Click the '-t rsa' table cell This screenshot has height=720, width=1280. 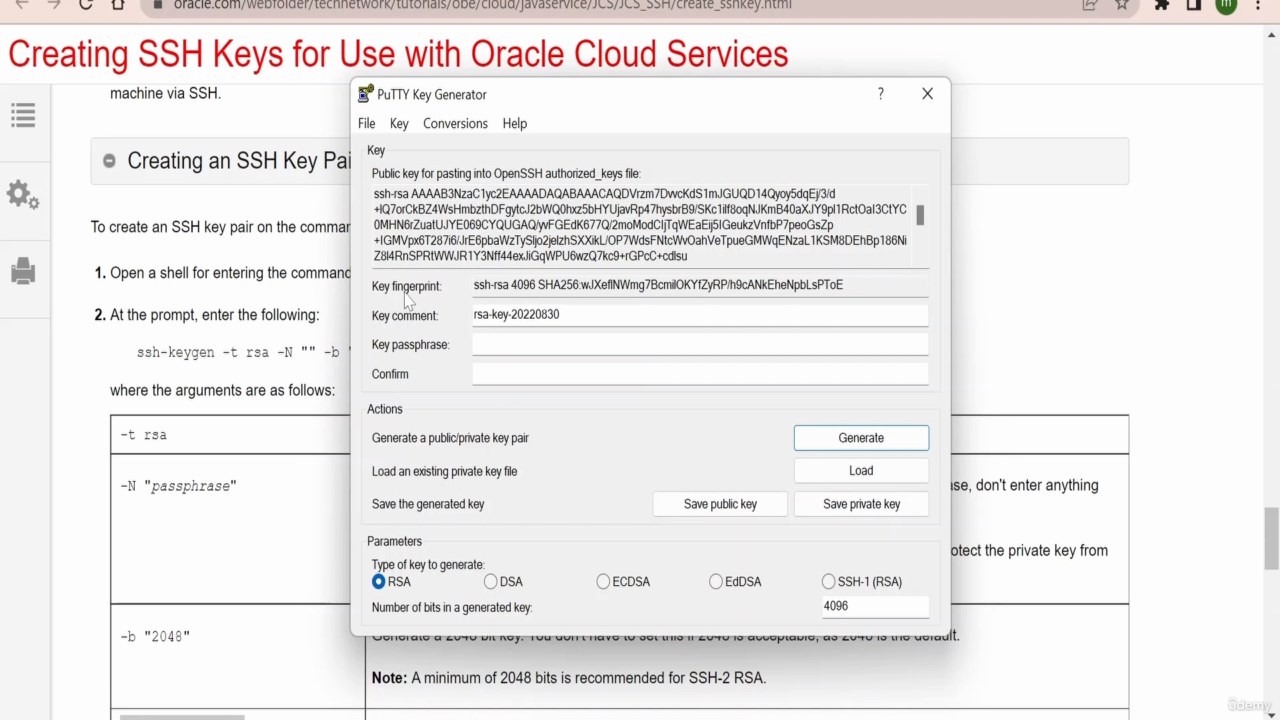click(237, 435)
